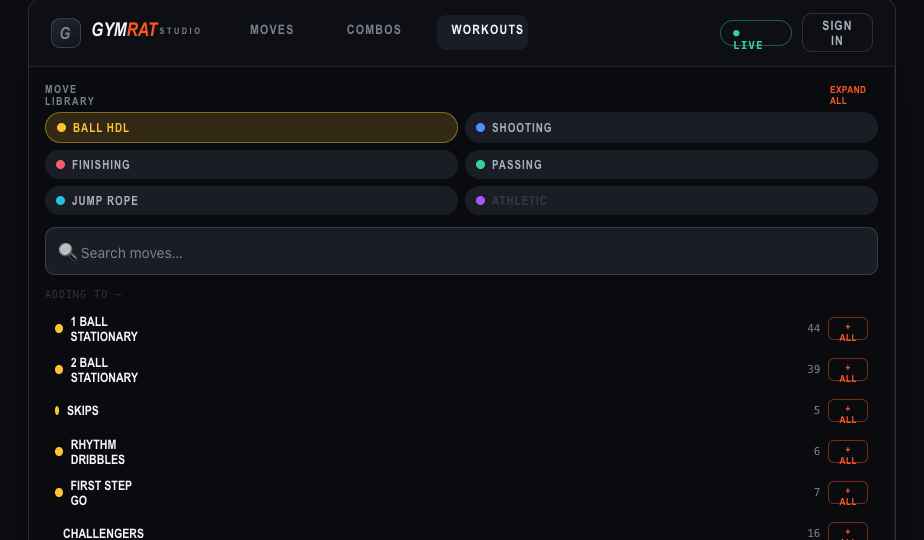Viewport: 924px width, 540px height.
Task: Select the purple Athletic category pill
Action: (x=671, y=200)
